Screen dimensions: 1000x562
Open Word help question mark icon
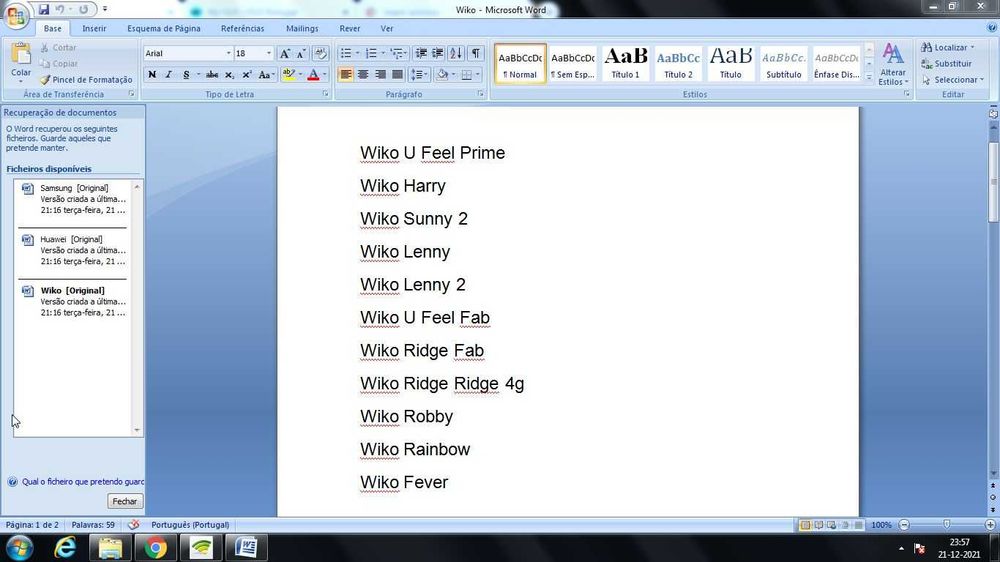(x=992, y=28)
